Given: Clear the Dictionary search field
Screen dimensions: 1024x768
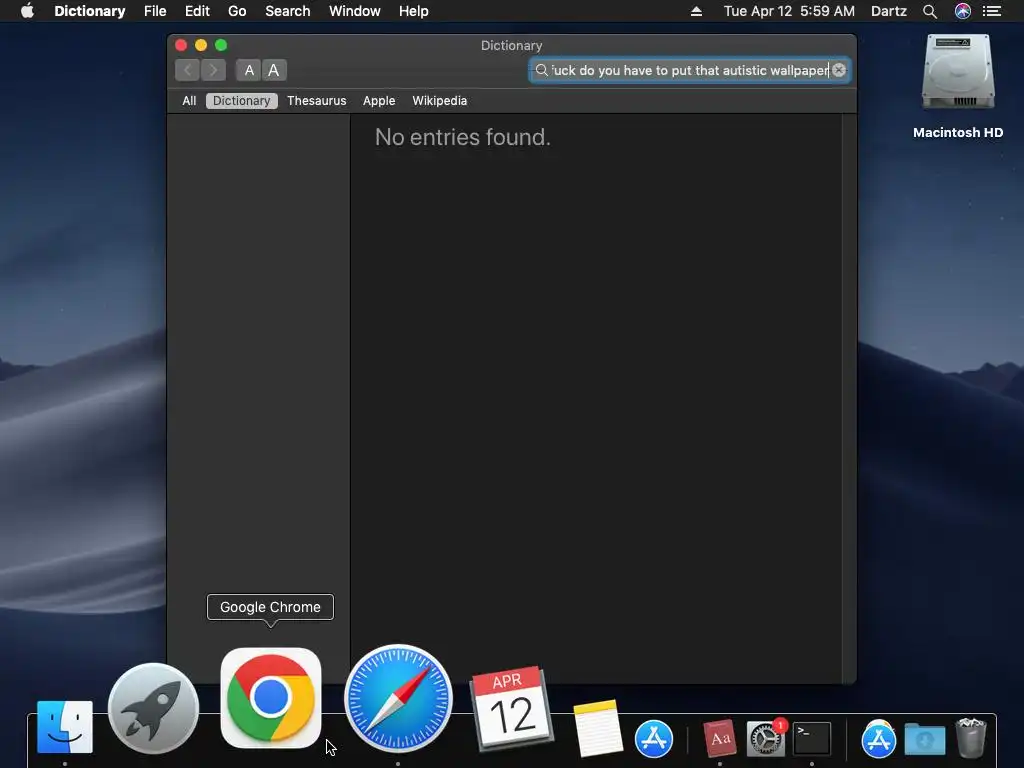Looking at the screenshot, I should [x=839, y=70].
